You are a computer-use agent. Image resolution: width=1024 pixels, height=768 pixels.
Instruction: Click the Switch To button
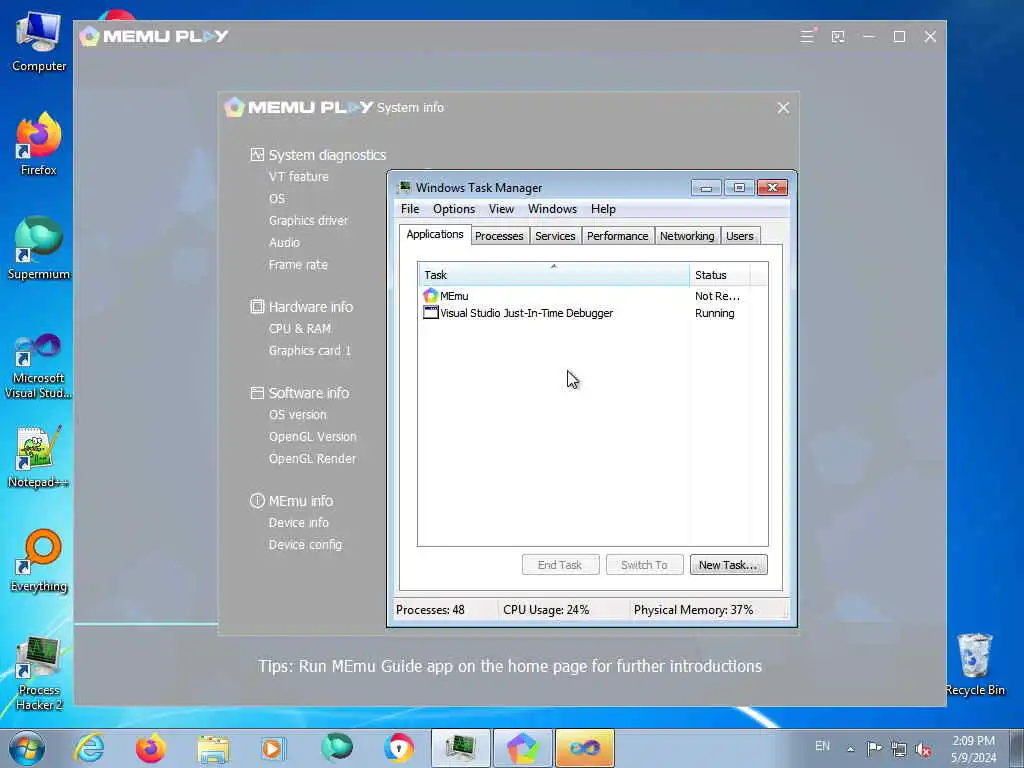click(644, 565)
